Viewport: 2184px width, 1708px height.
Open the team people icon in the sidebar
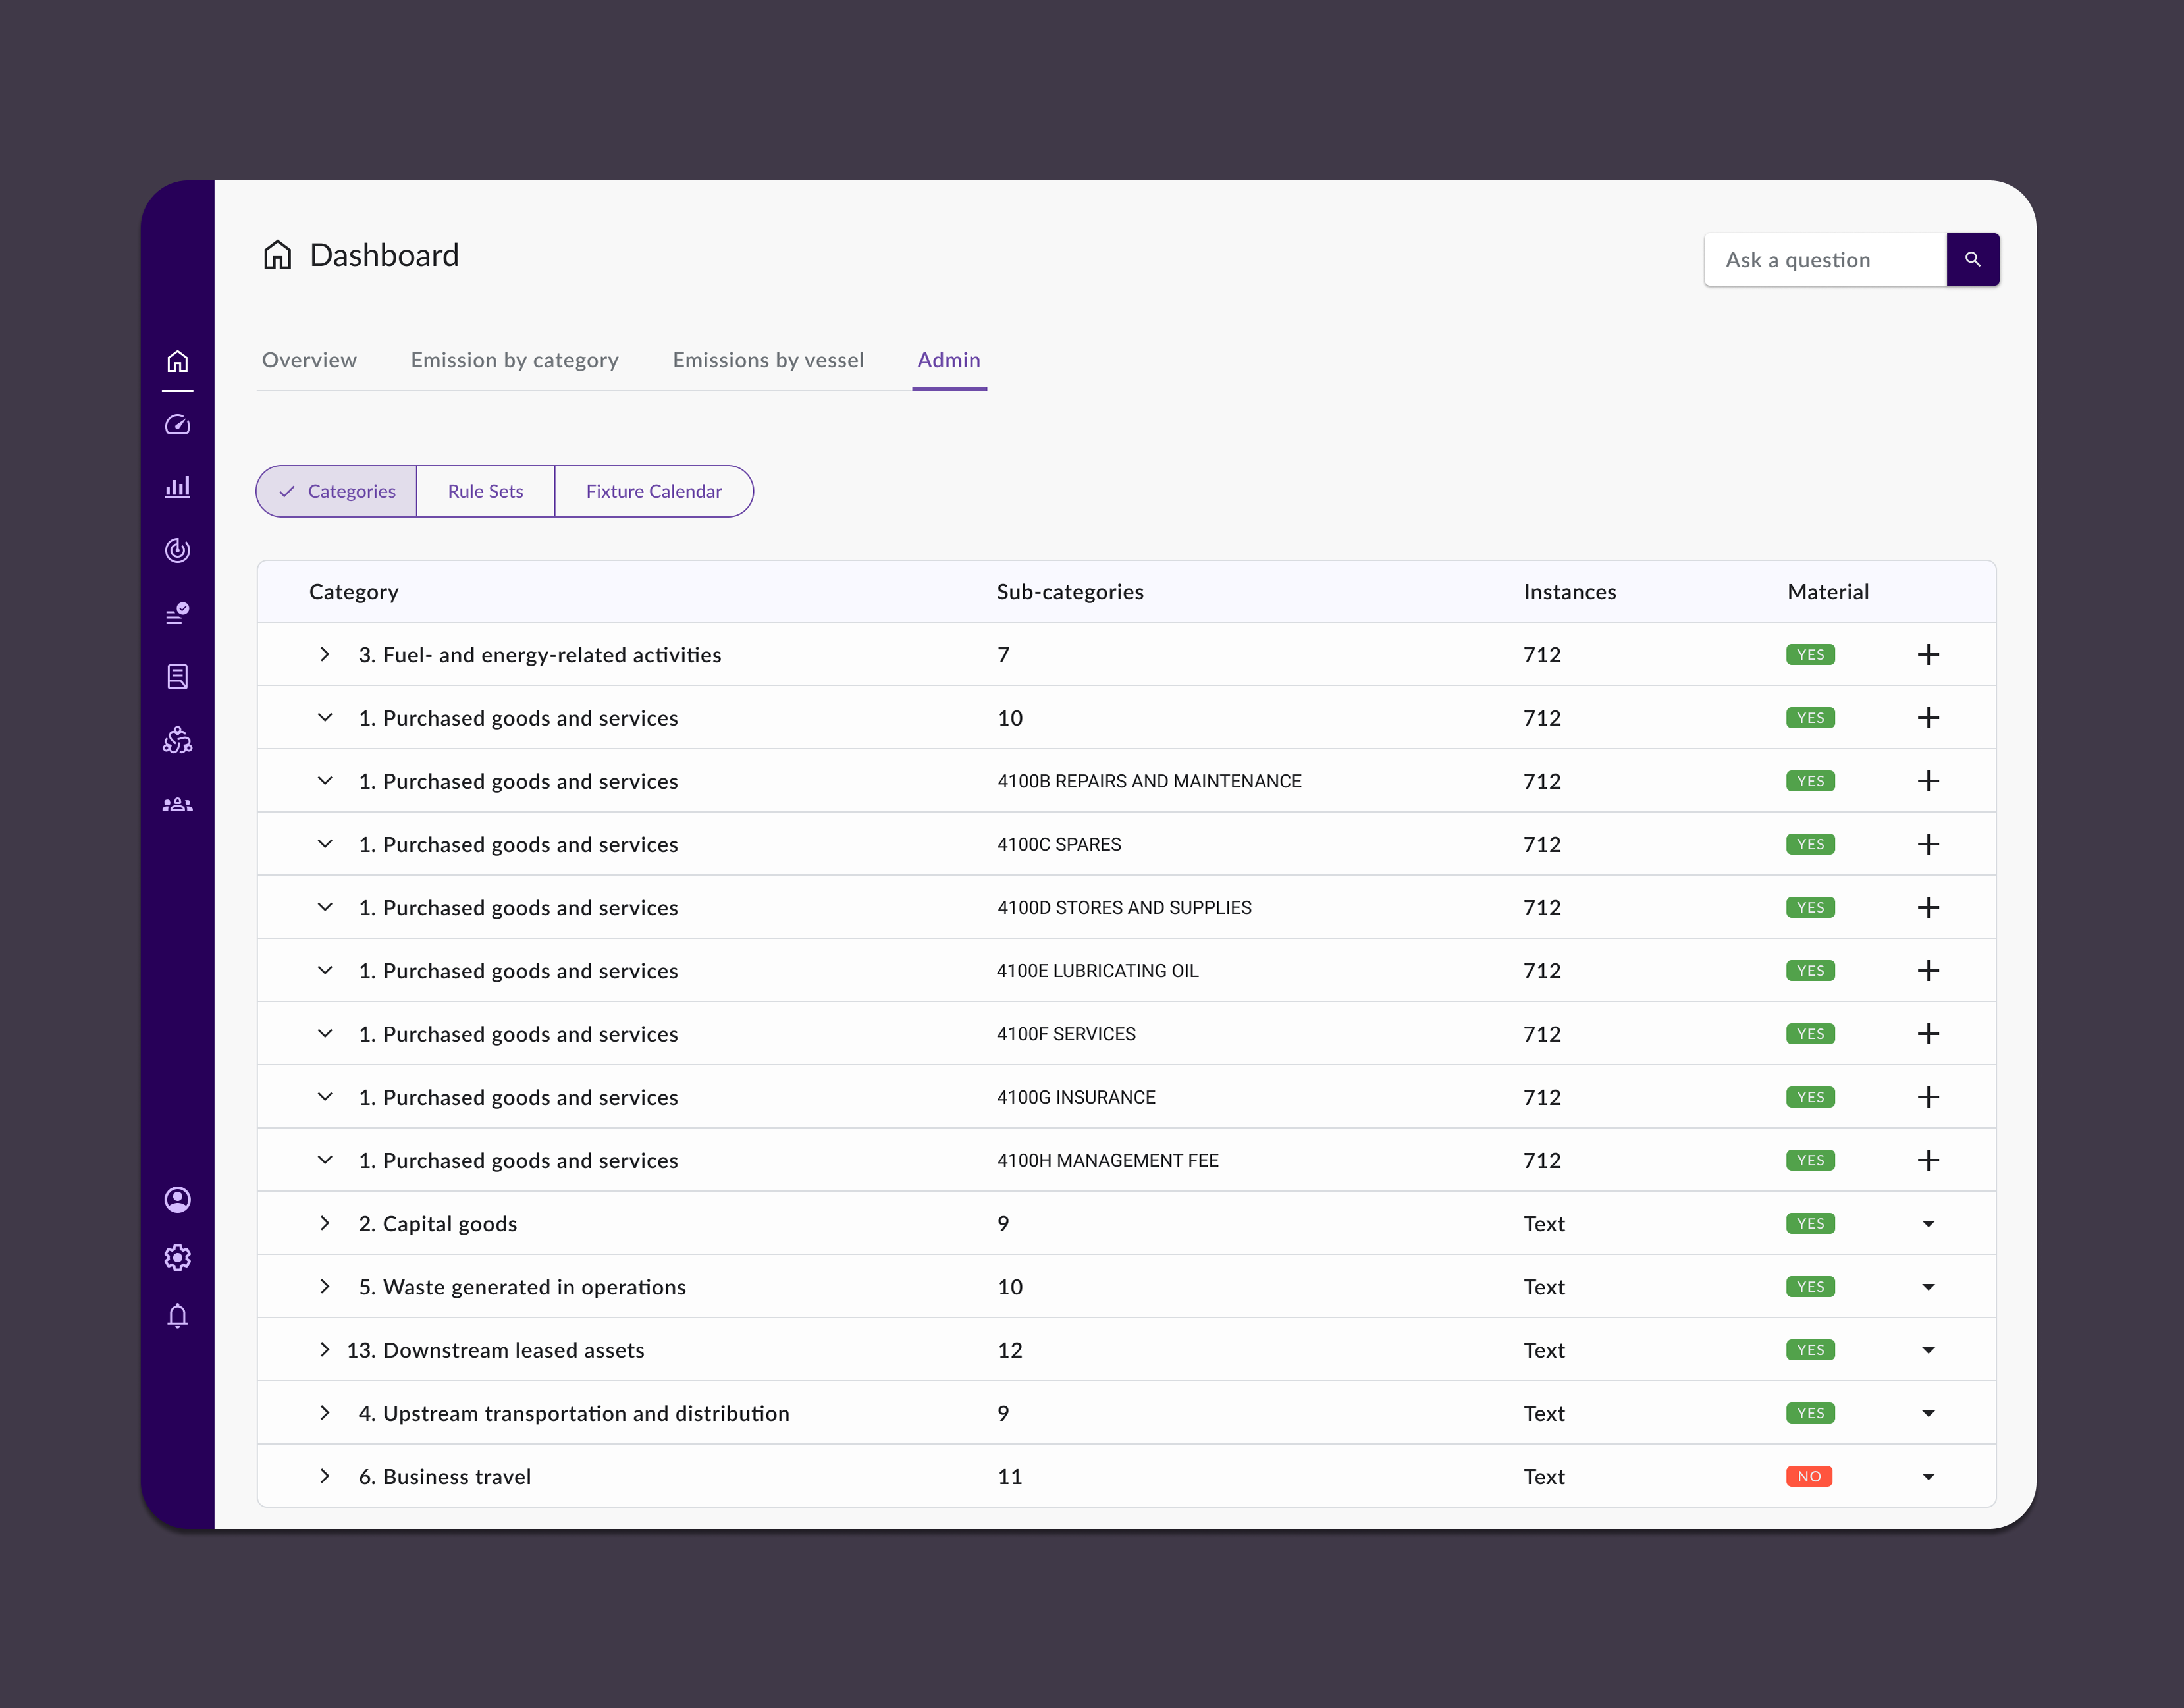[x=177, y=805]
